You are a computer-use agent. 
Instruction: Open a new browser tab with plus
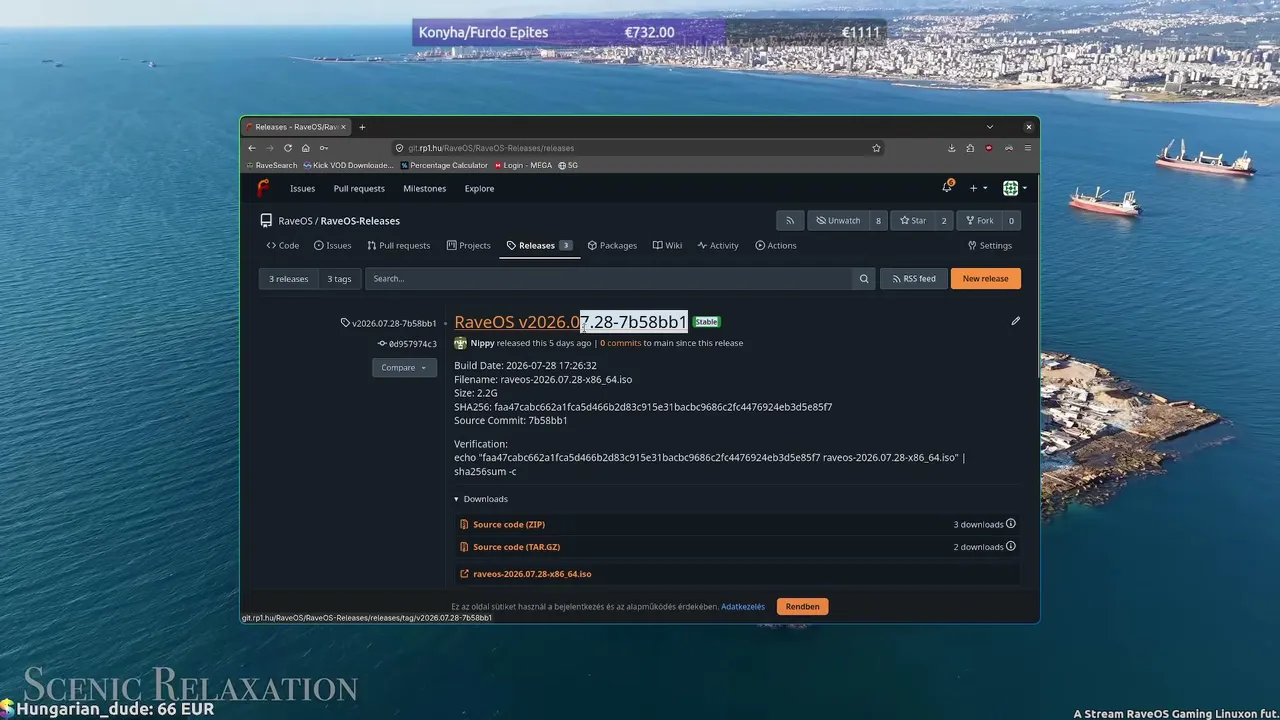pos(362,127)
